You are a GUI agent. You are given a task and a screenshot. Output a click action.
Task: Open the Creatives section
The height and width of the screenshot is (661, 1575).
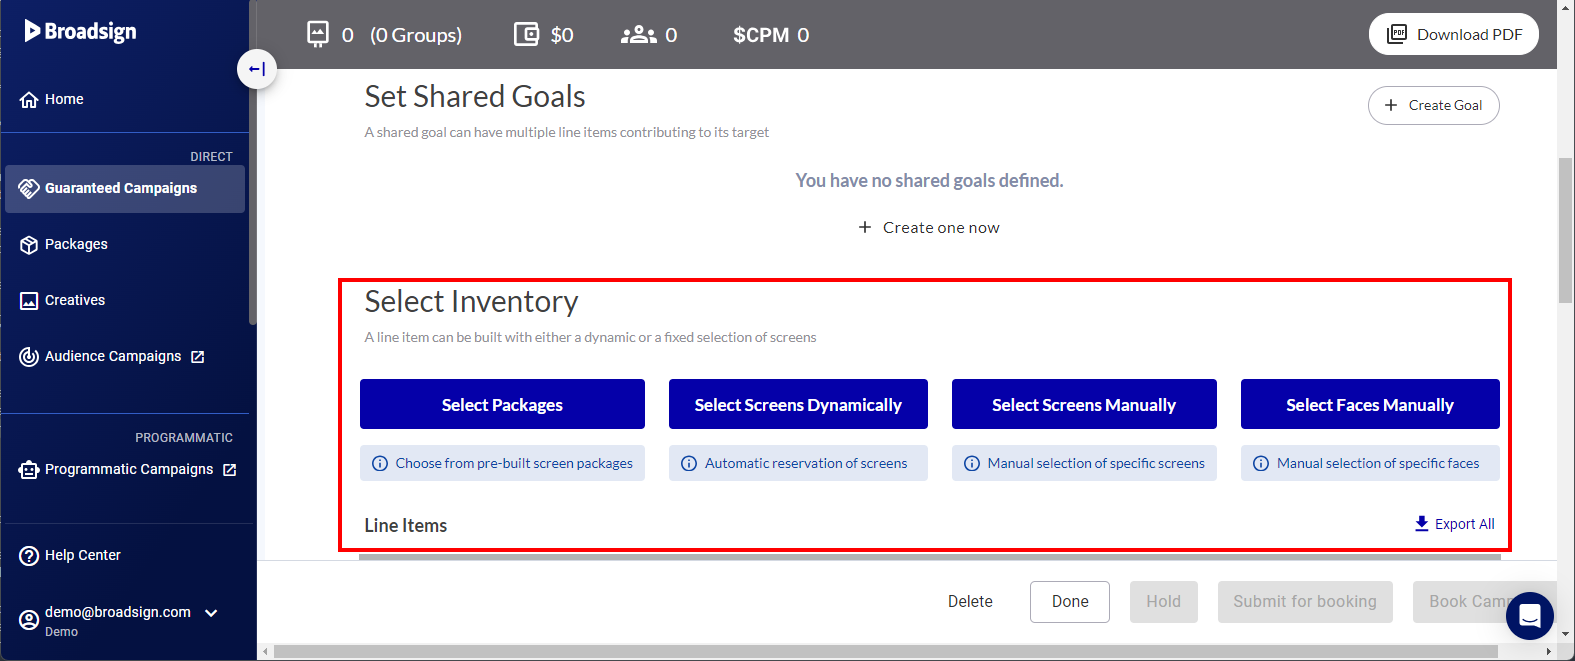[x=75, y=300]
